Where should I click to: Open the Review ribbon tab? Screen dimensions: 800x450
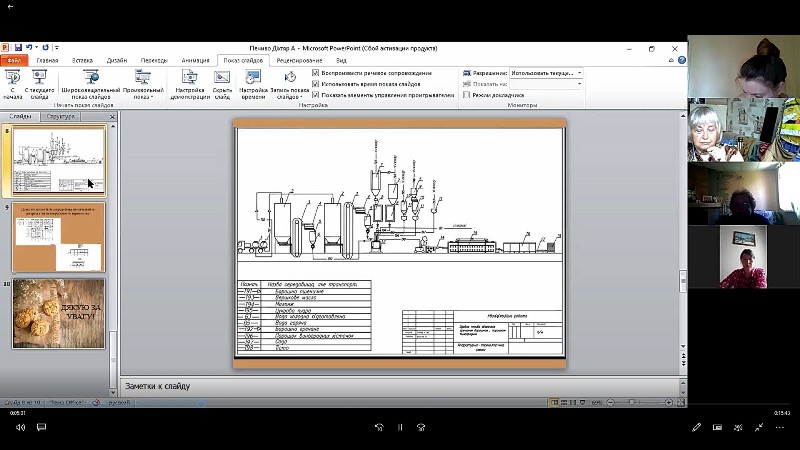[299, 60]
